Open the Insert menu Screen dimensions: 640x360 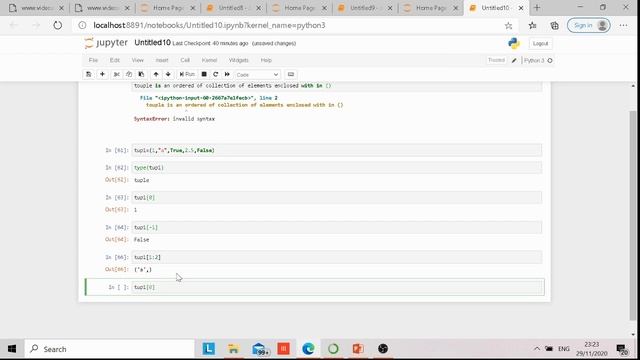(162, 60)
